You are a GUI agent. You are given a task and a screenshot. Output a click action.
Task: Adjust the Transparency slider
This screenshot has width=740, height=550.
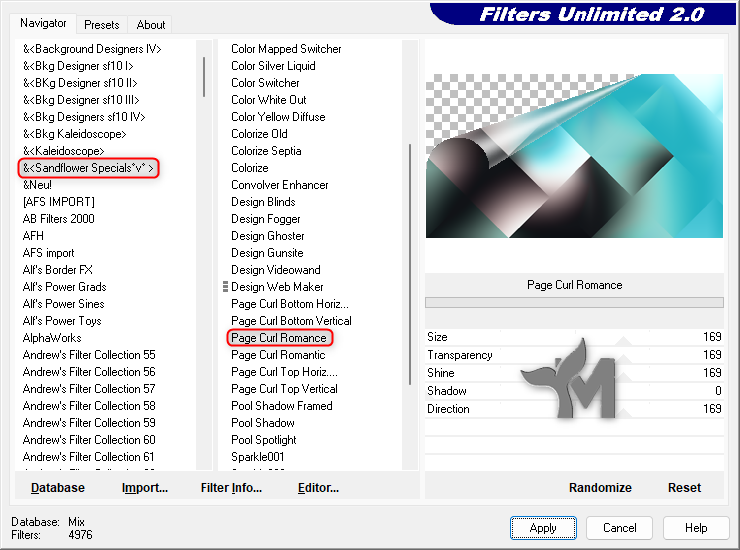[574, 355]
